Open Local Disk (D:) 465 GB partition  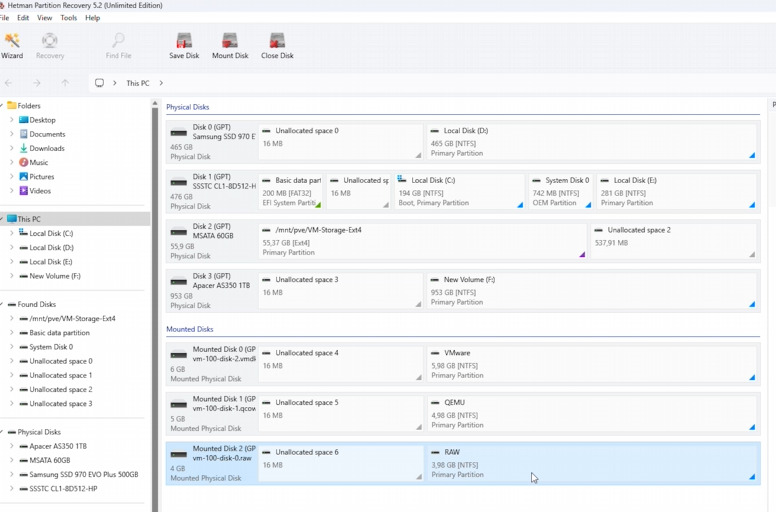592,142
